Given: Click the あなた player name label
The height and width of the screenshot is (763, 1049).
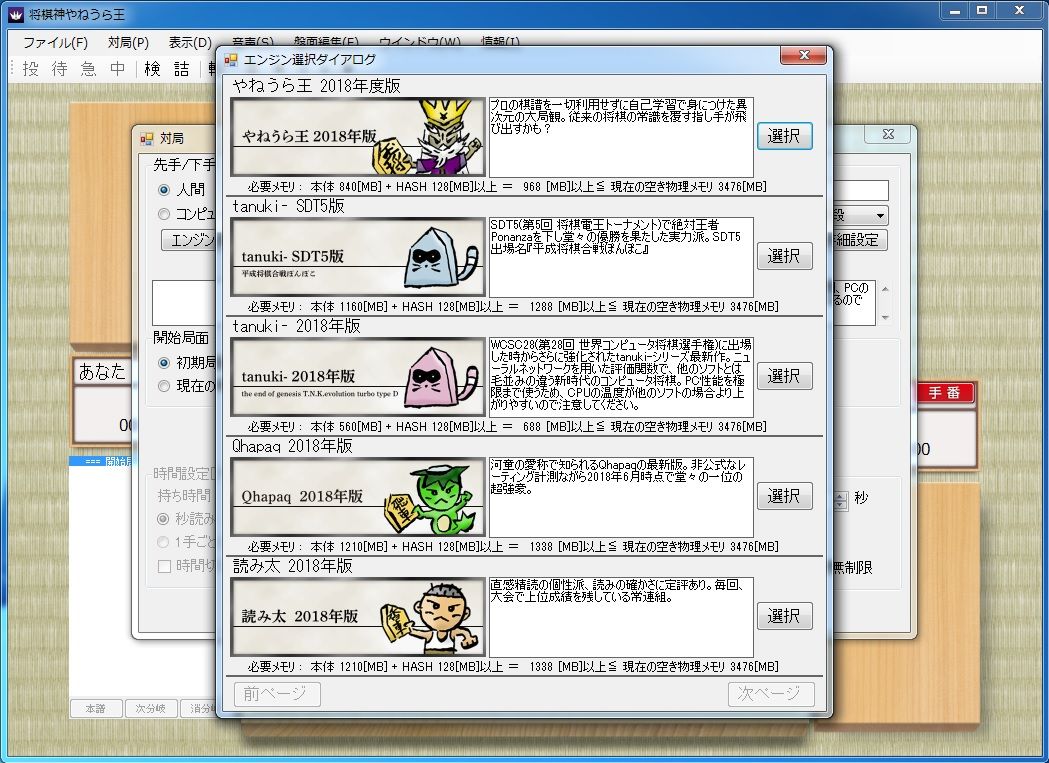Looking at the screenshot, I should (102, 371).
